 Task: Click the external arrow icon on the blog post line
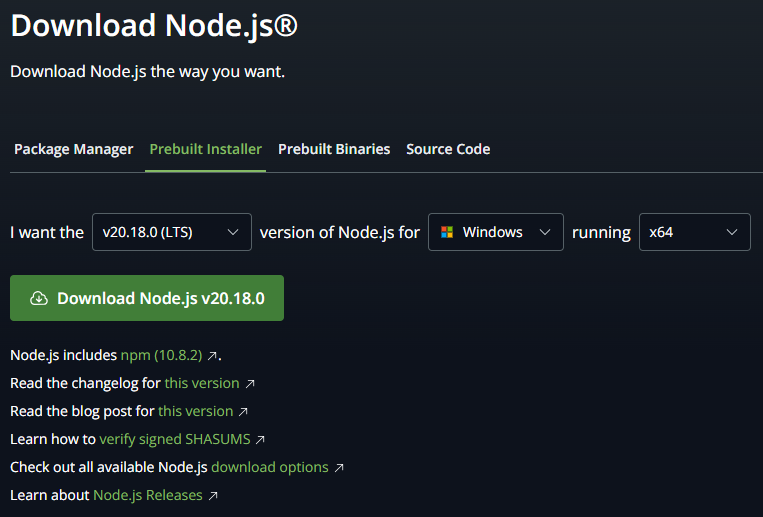coord(243,412)
